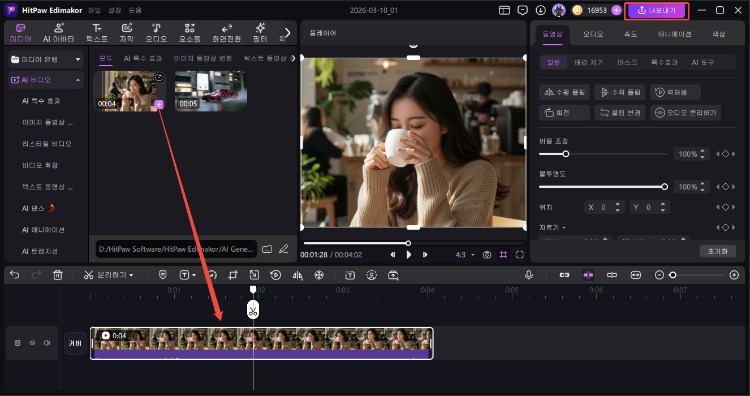Step to previous frame in player
The image size is (750, 396).
[393, 255]
